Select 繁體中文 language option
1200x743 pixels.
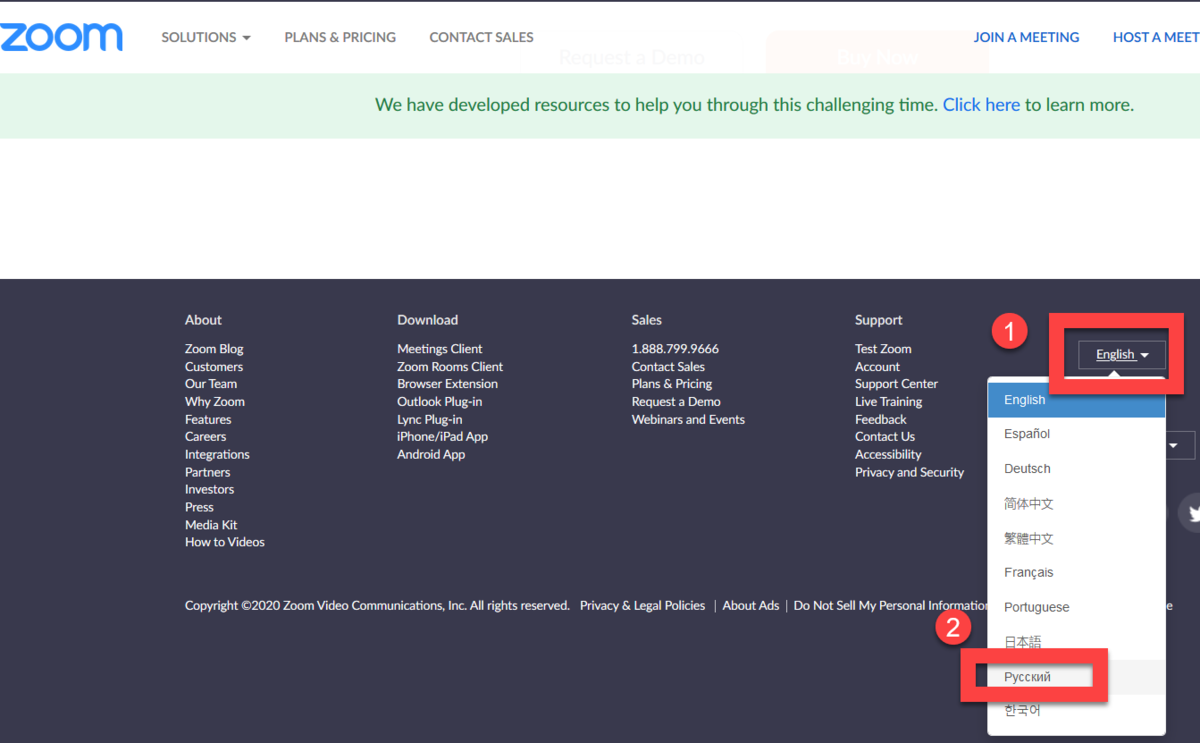[x=1077, y=538]
